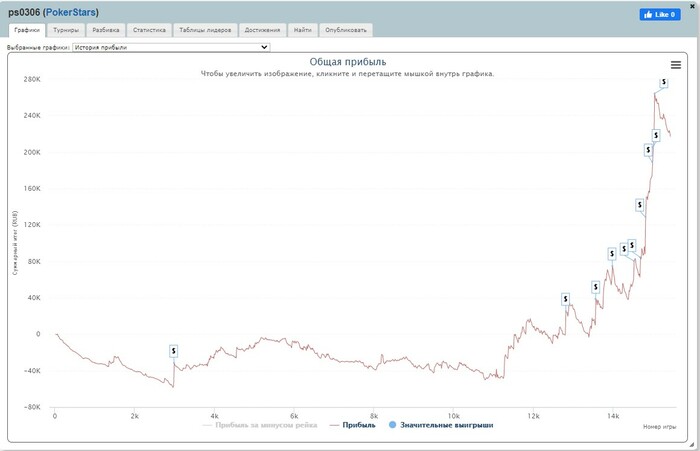The width and height of the screenshot is (700, 451).
Task: Click the Общая прибыль chart title
Action: point(348,62)
